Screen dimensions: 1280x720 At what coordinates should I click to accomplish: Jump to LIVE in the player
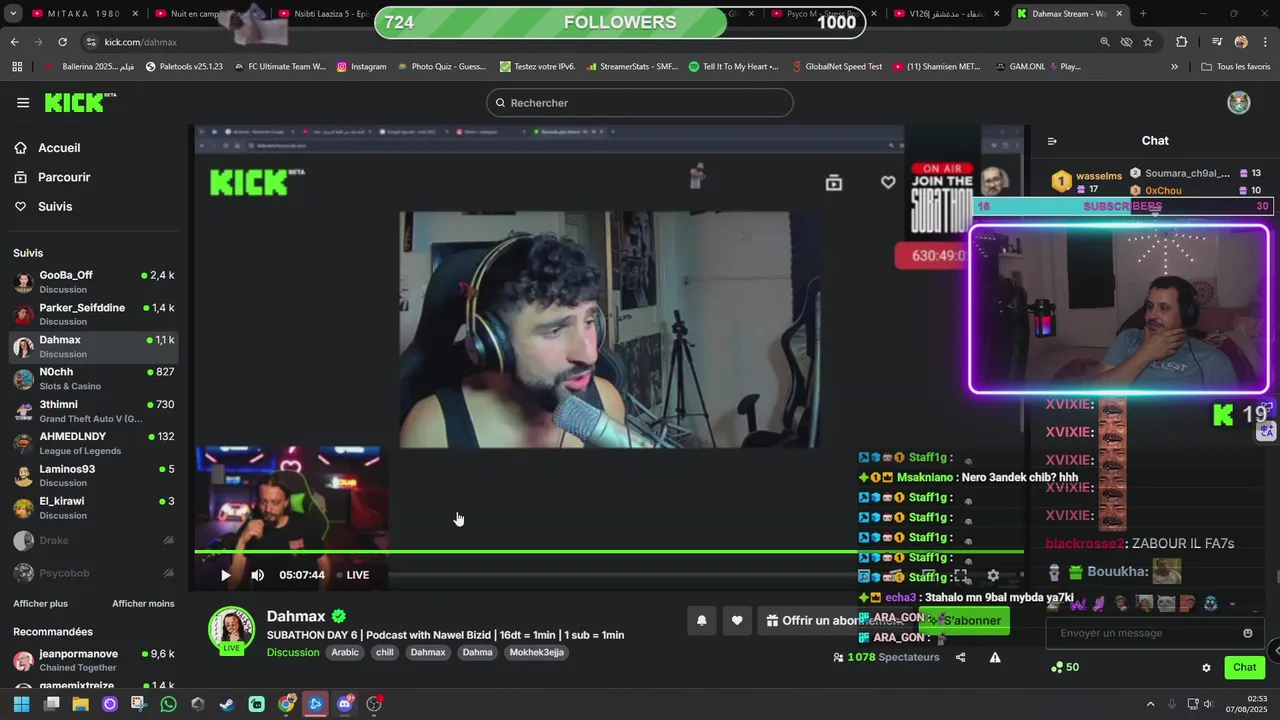click(x=353, y=575)
